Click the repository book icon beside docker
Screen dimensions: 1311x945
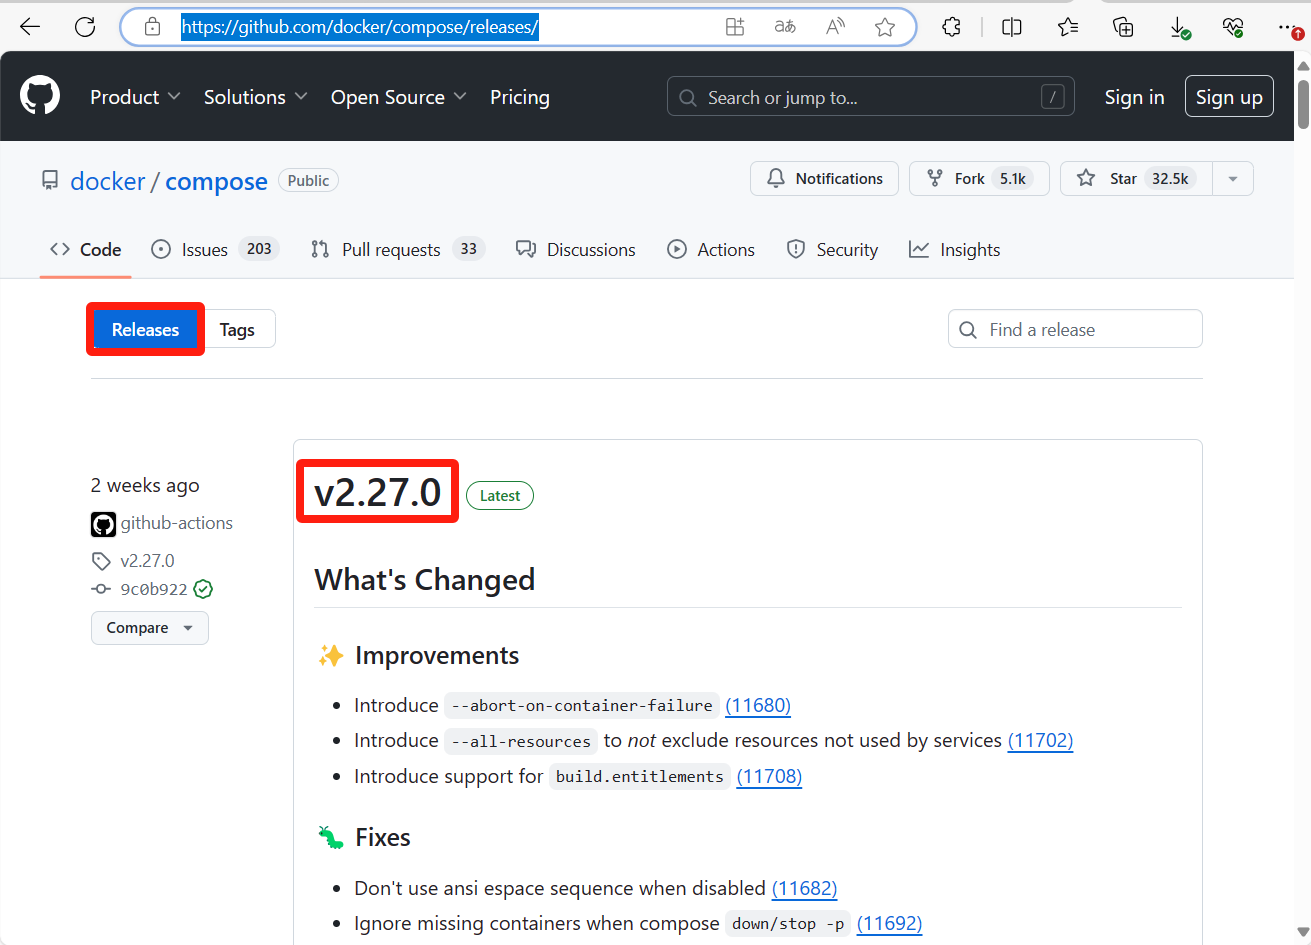[50, 180]
